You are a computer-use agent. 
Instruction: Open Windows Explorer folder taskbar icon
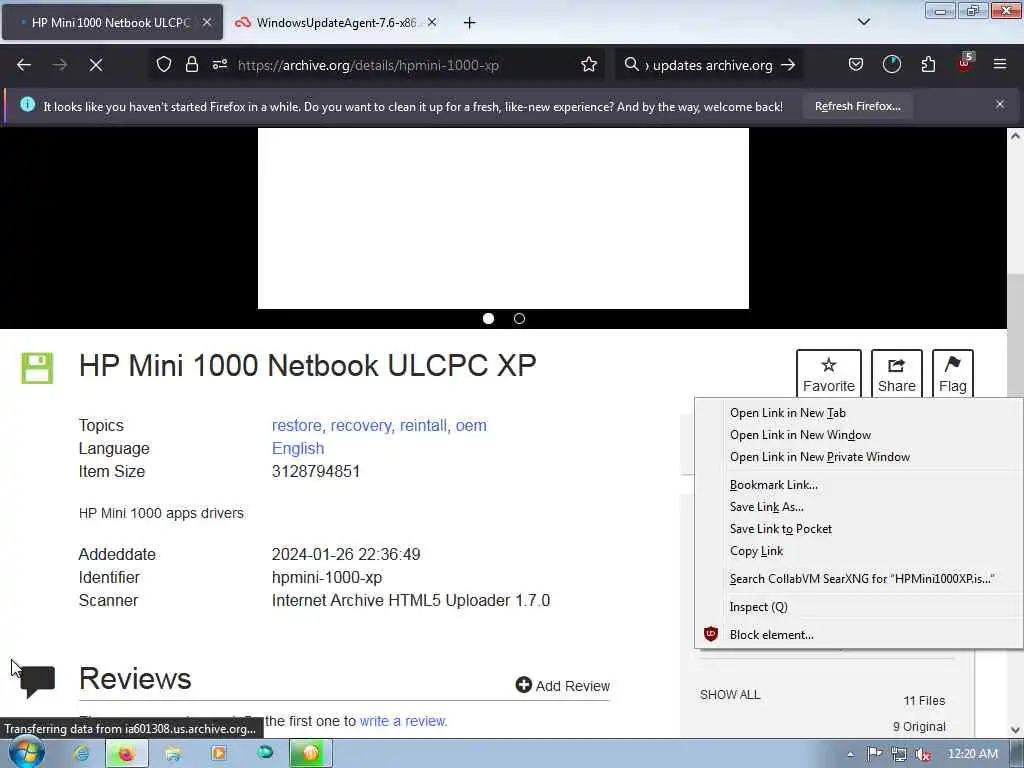[173, 754]
